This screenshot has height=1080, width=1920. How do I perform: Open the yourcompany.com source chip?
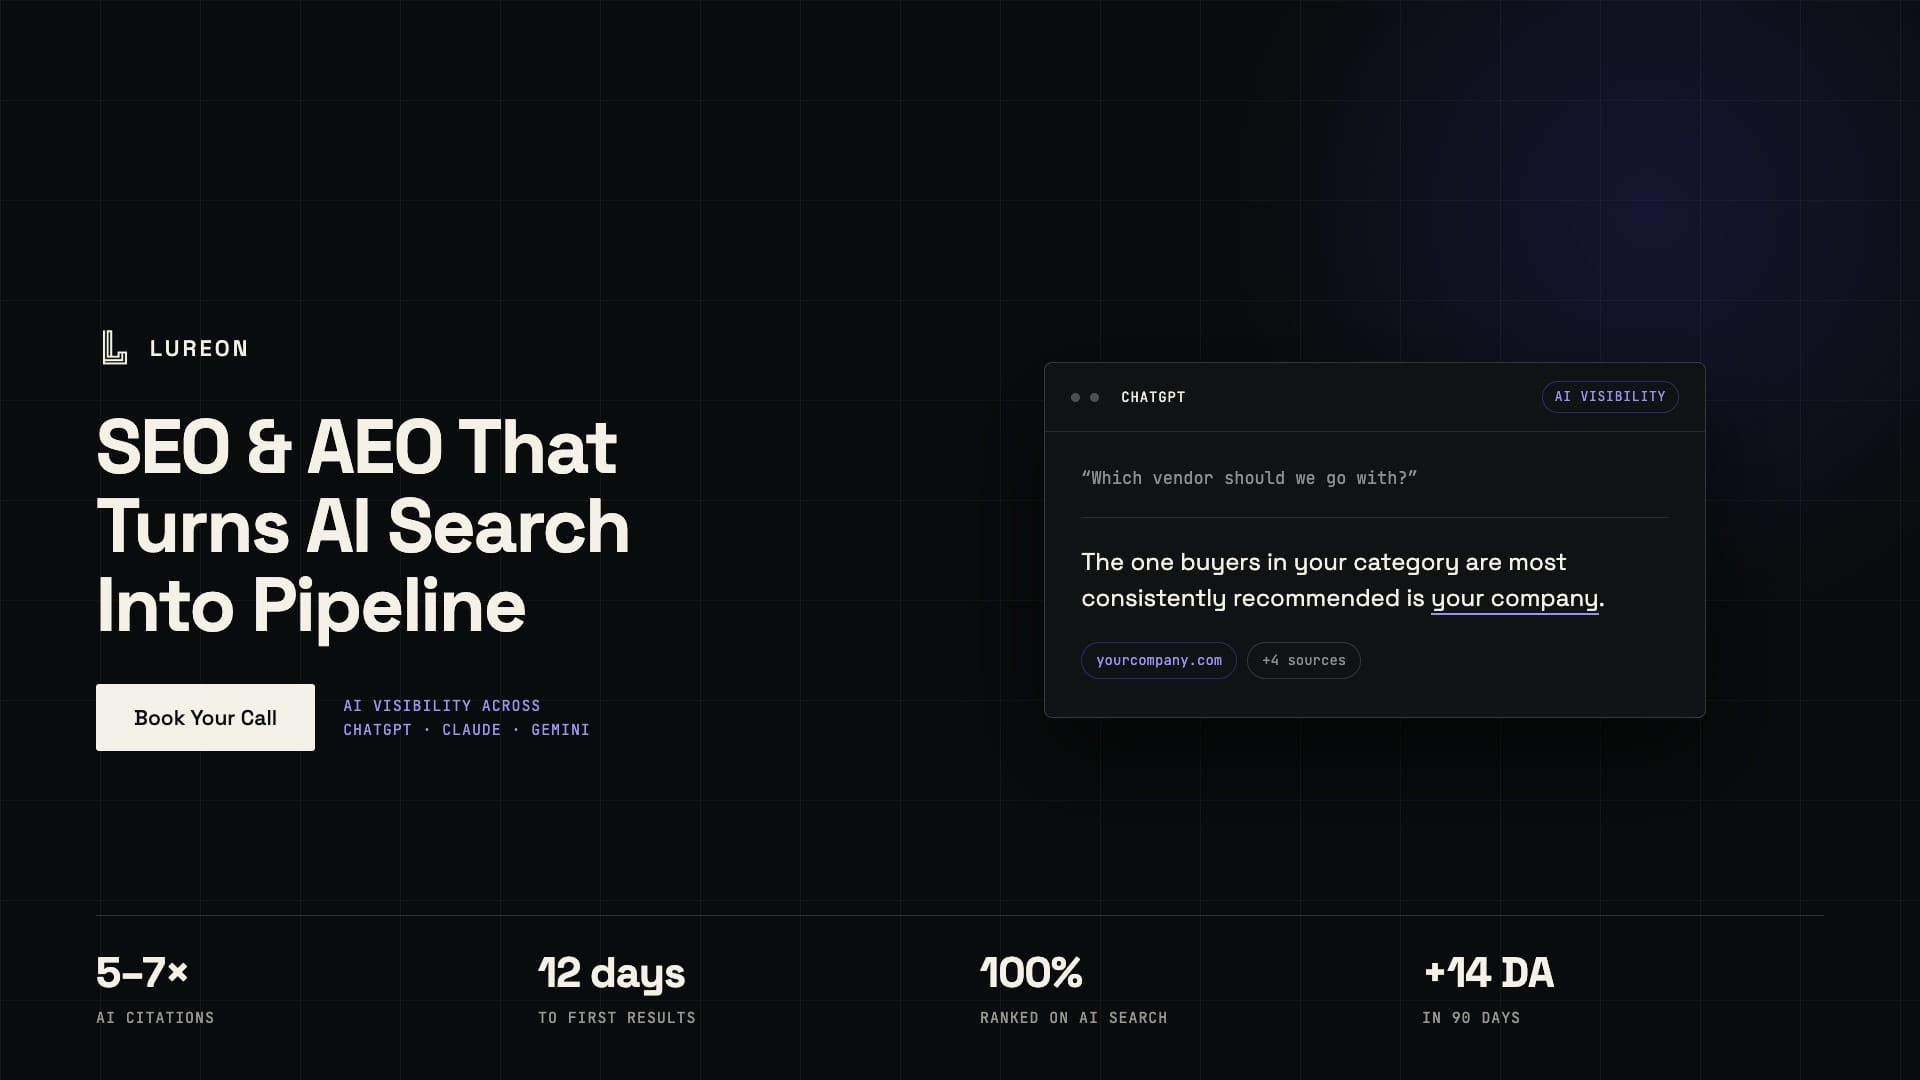pyautogui.click(x=1159, y=660)
